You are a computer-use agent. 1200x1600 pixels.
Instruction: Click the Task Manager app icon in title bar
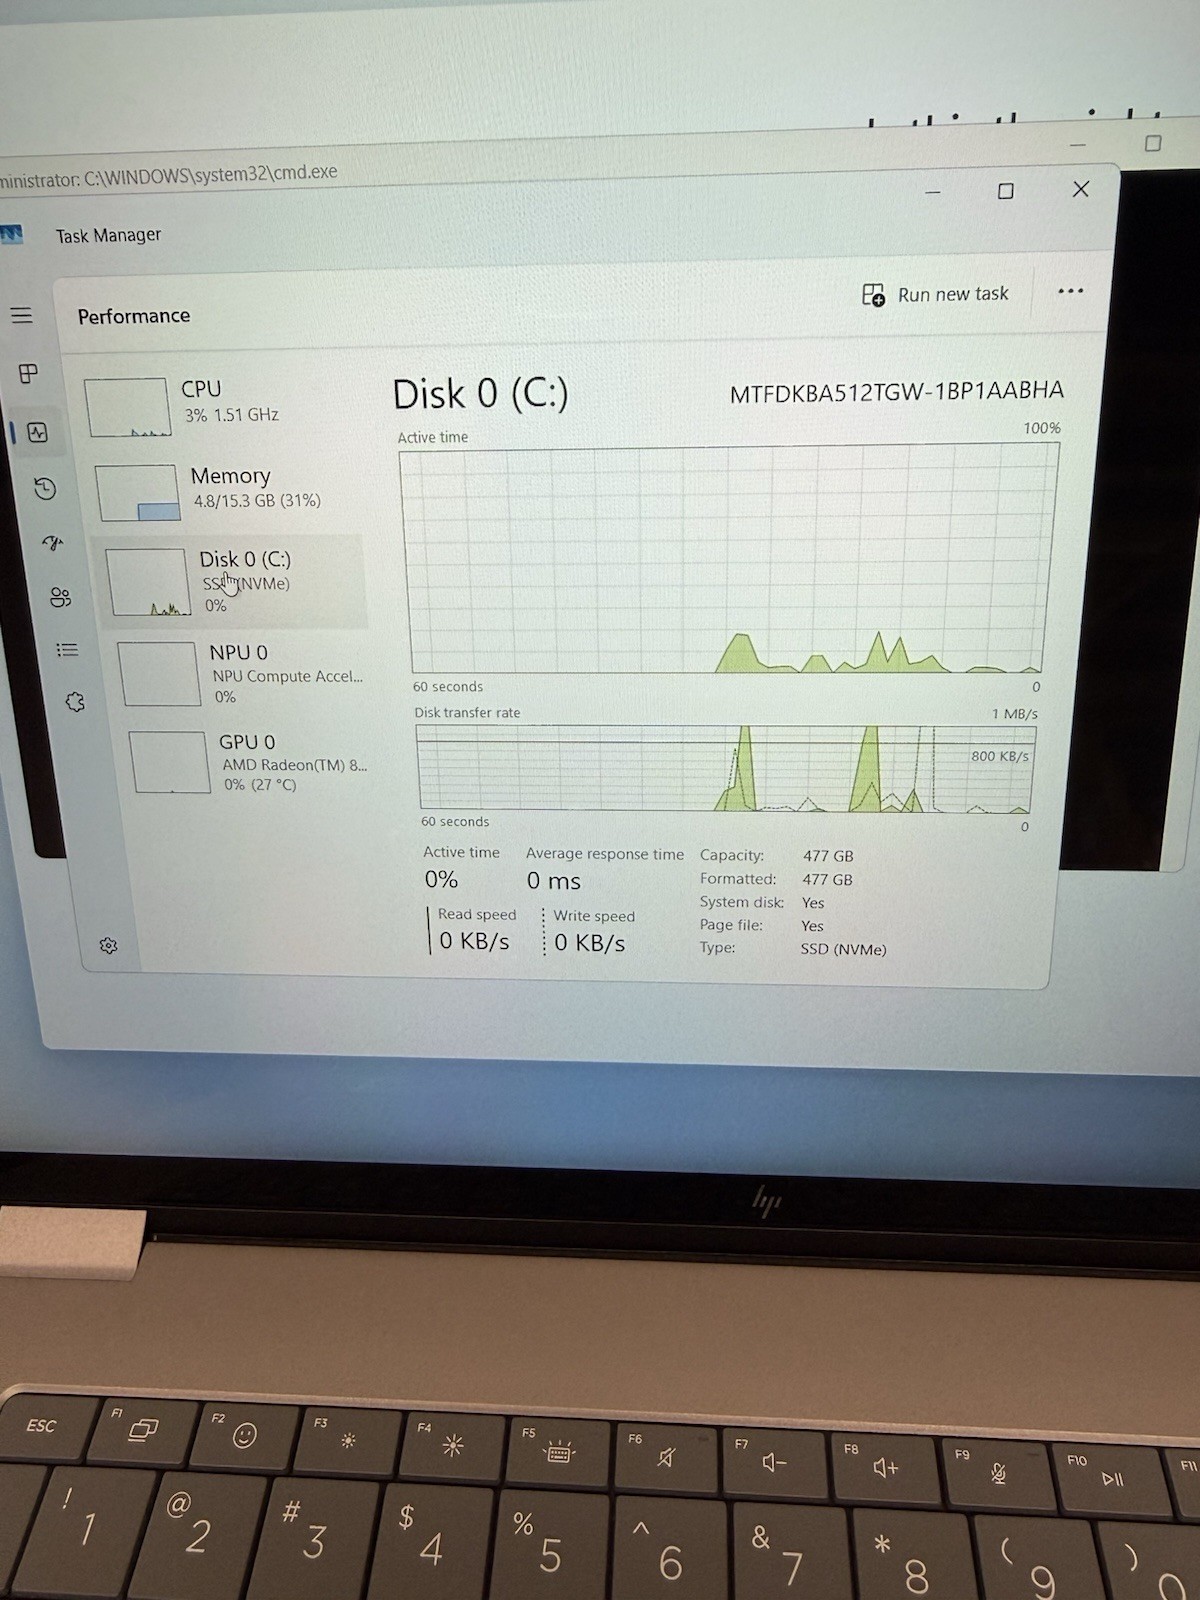pyautogui.click(x=11, y=234)
